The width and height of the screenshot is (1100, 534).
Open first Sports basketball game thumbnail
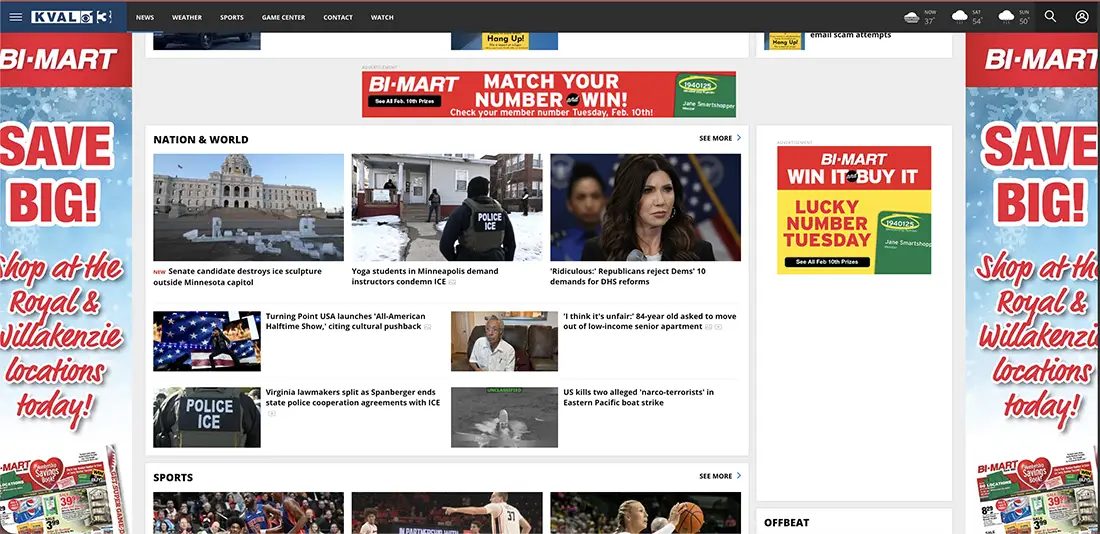(248, 513)
